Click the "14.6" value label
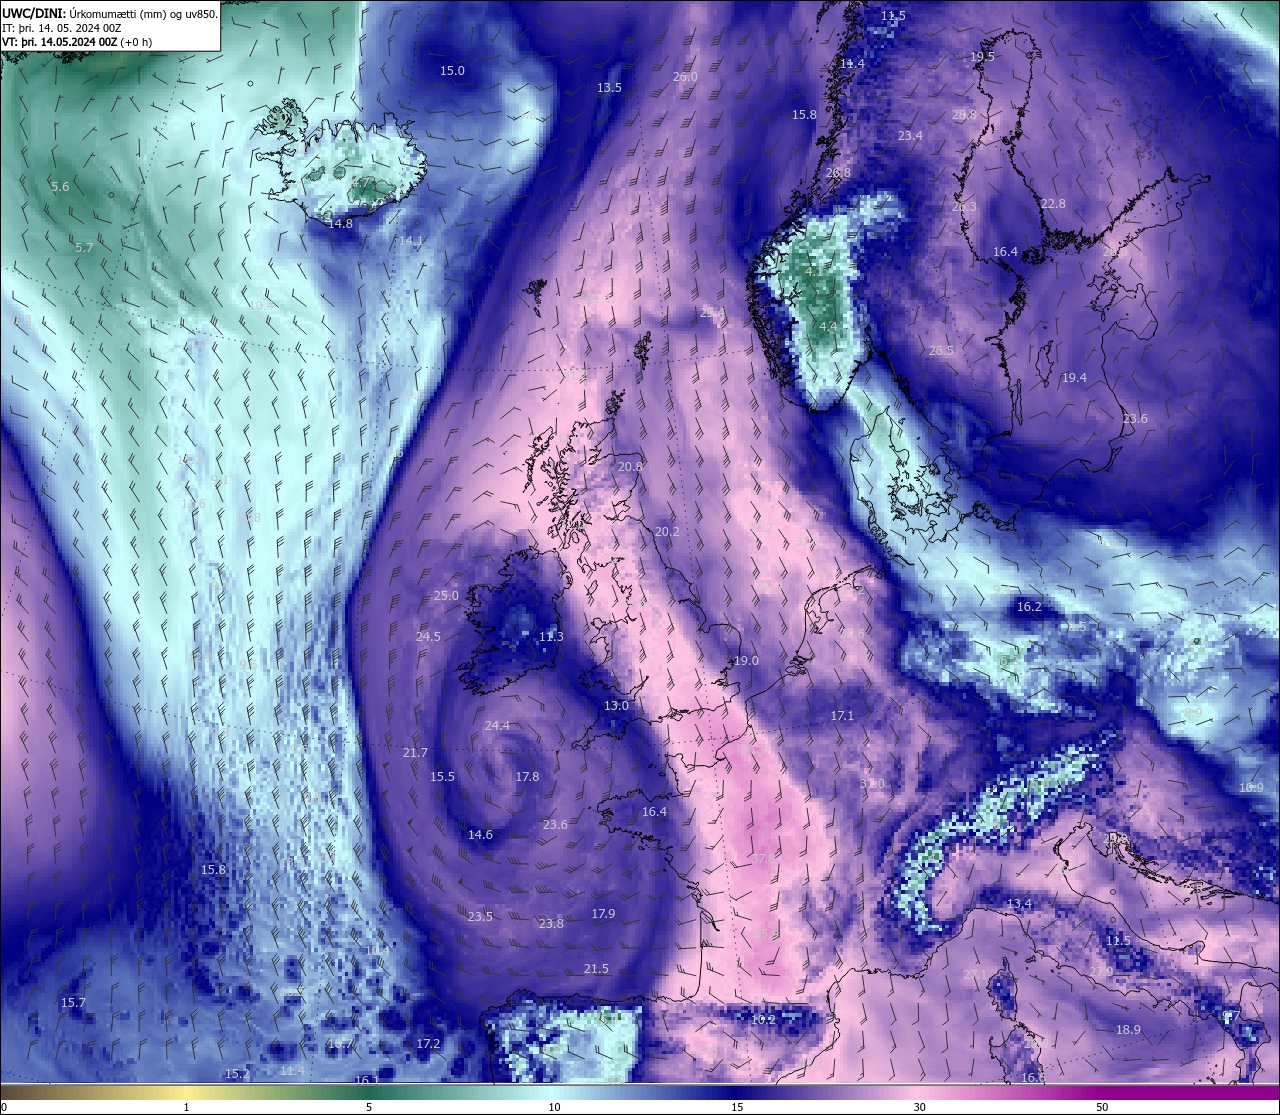1280x1115 pixels. coord(480,835)
